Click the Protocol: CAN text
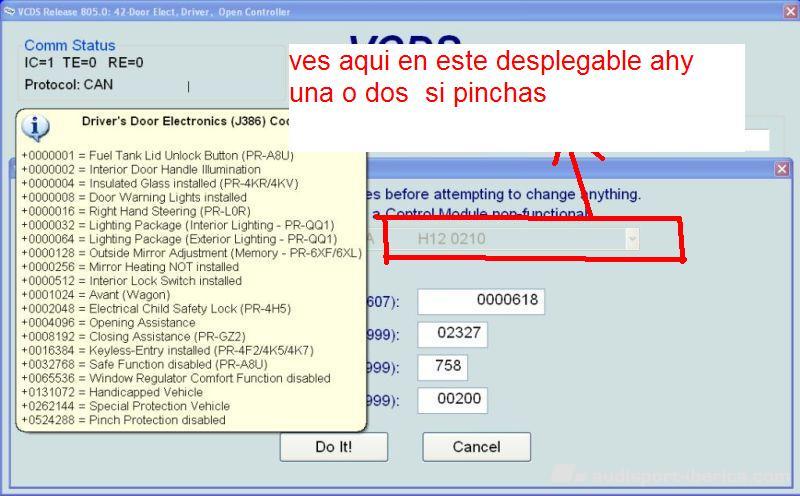 (x=69, y=84)
